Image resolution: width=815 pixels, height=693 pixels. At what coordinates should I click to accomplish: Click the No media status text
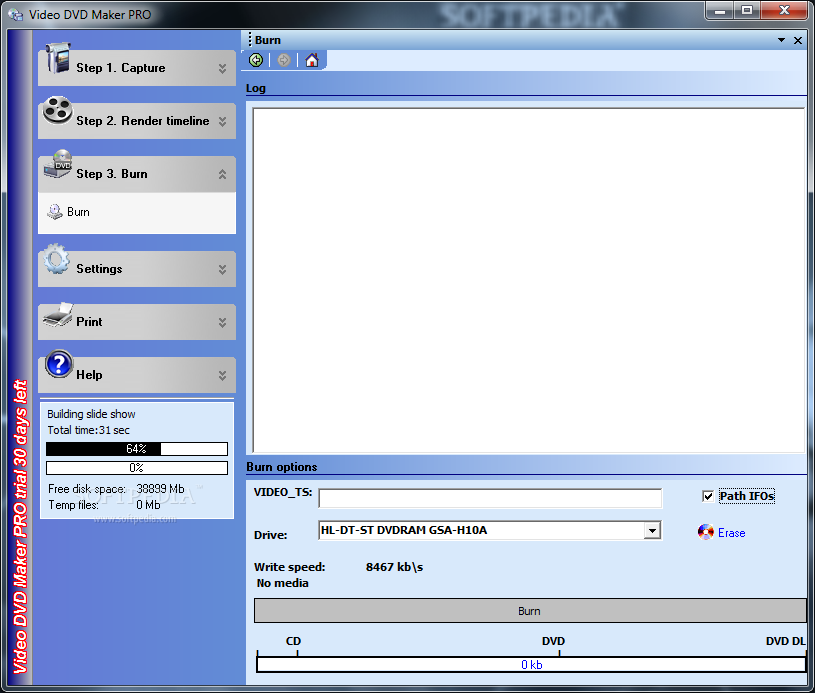pos(282,583)
